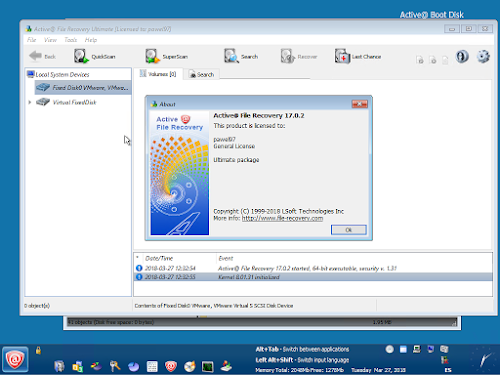Image resolution: width=500 pixels, height=375 pixels.
Task: Click info icon of the 12:32:54 log row
Action: point(139,268)
